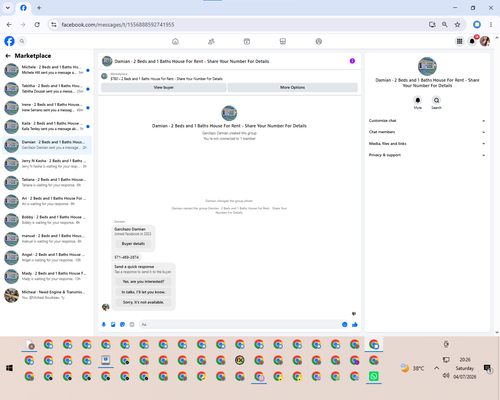
Task: Click the message input field
Action: [x=240, y=324]
